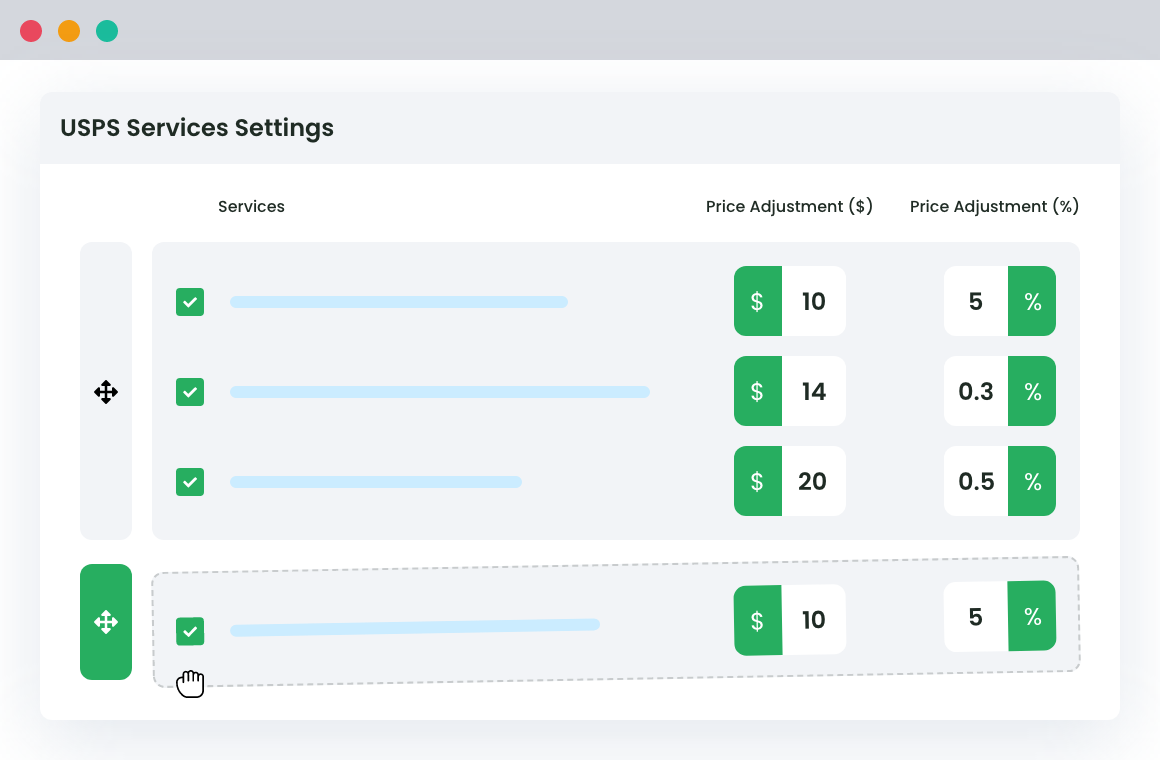1160x760 pixels.
Task: Uncheck the service checkbox in the $20 row
Action: (190, 482)
